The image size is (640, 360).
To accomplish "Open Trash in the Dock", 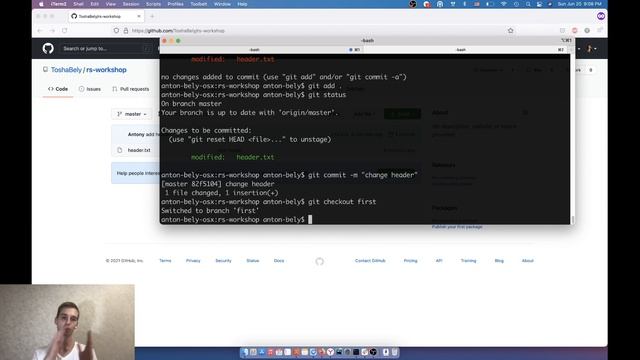I will 395,352.
